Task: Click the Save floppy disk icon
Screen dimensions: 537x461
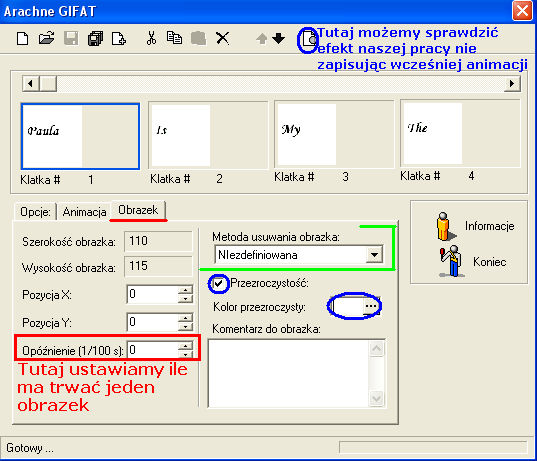Action: [71, 38]
